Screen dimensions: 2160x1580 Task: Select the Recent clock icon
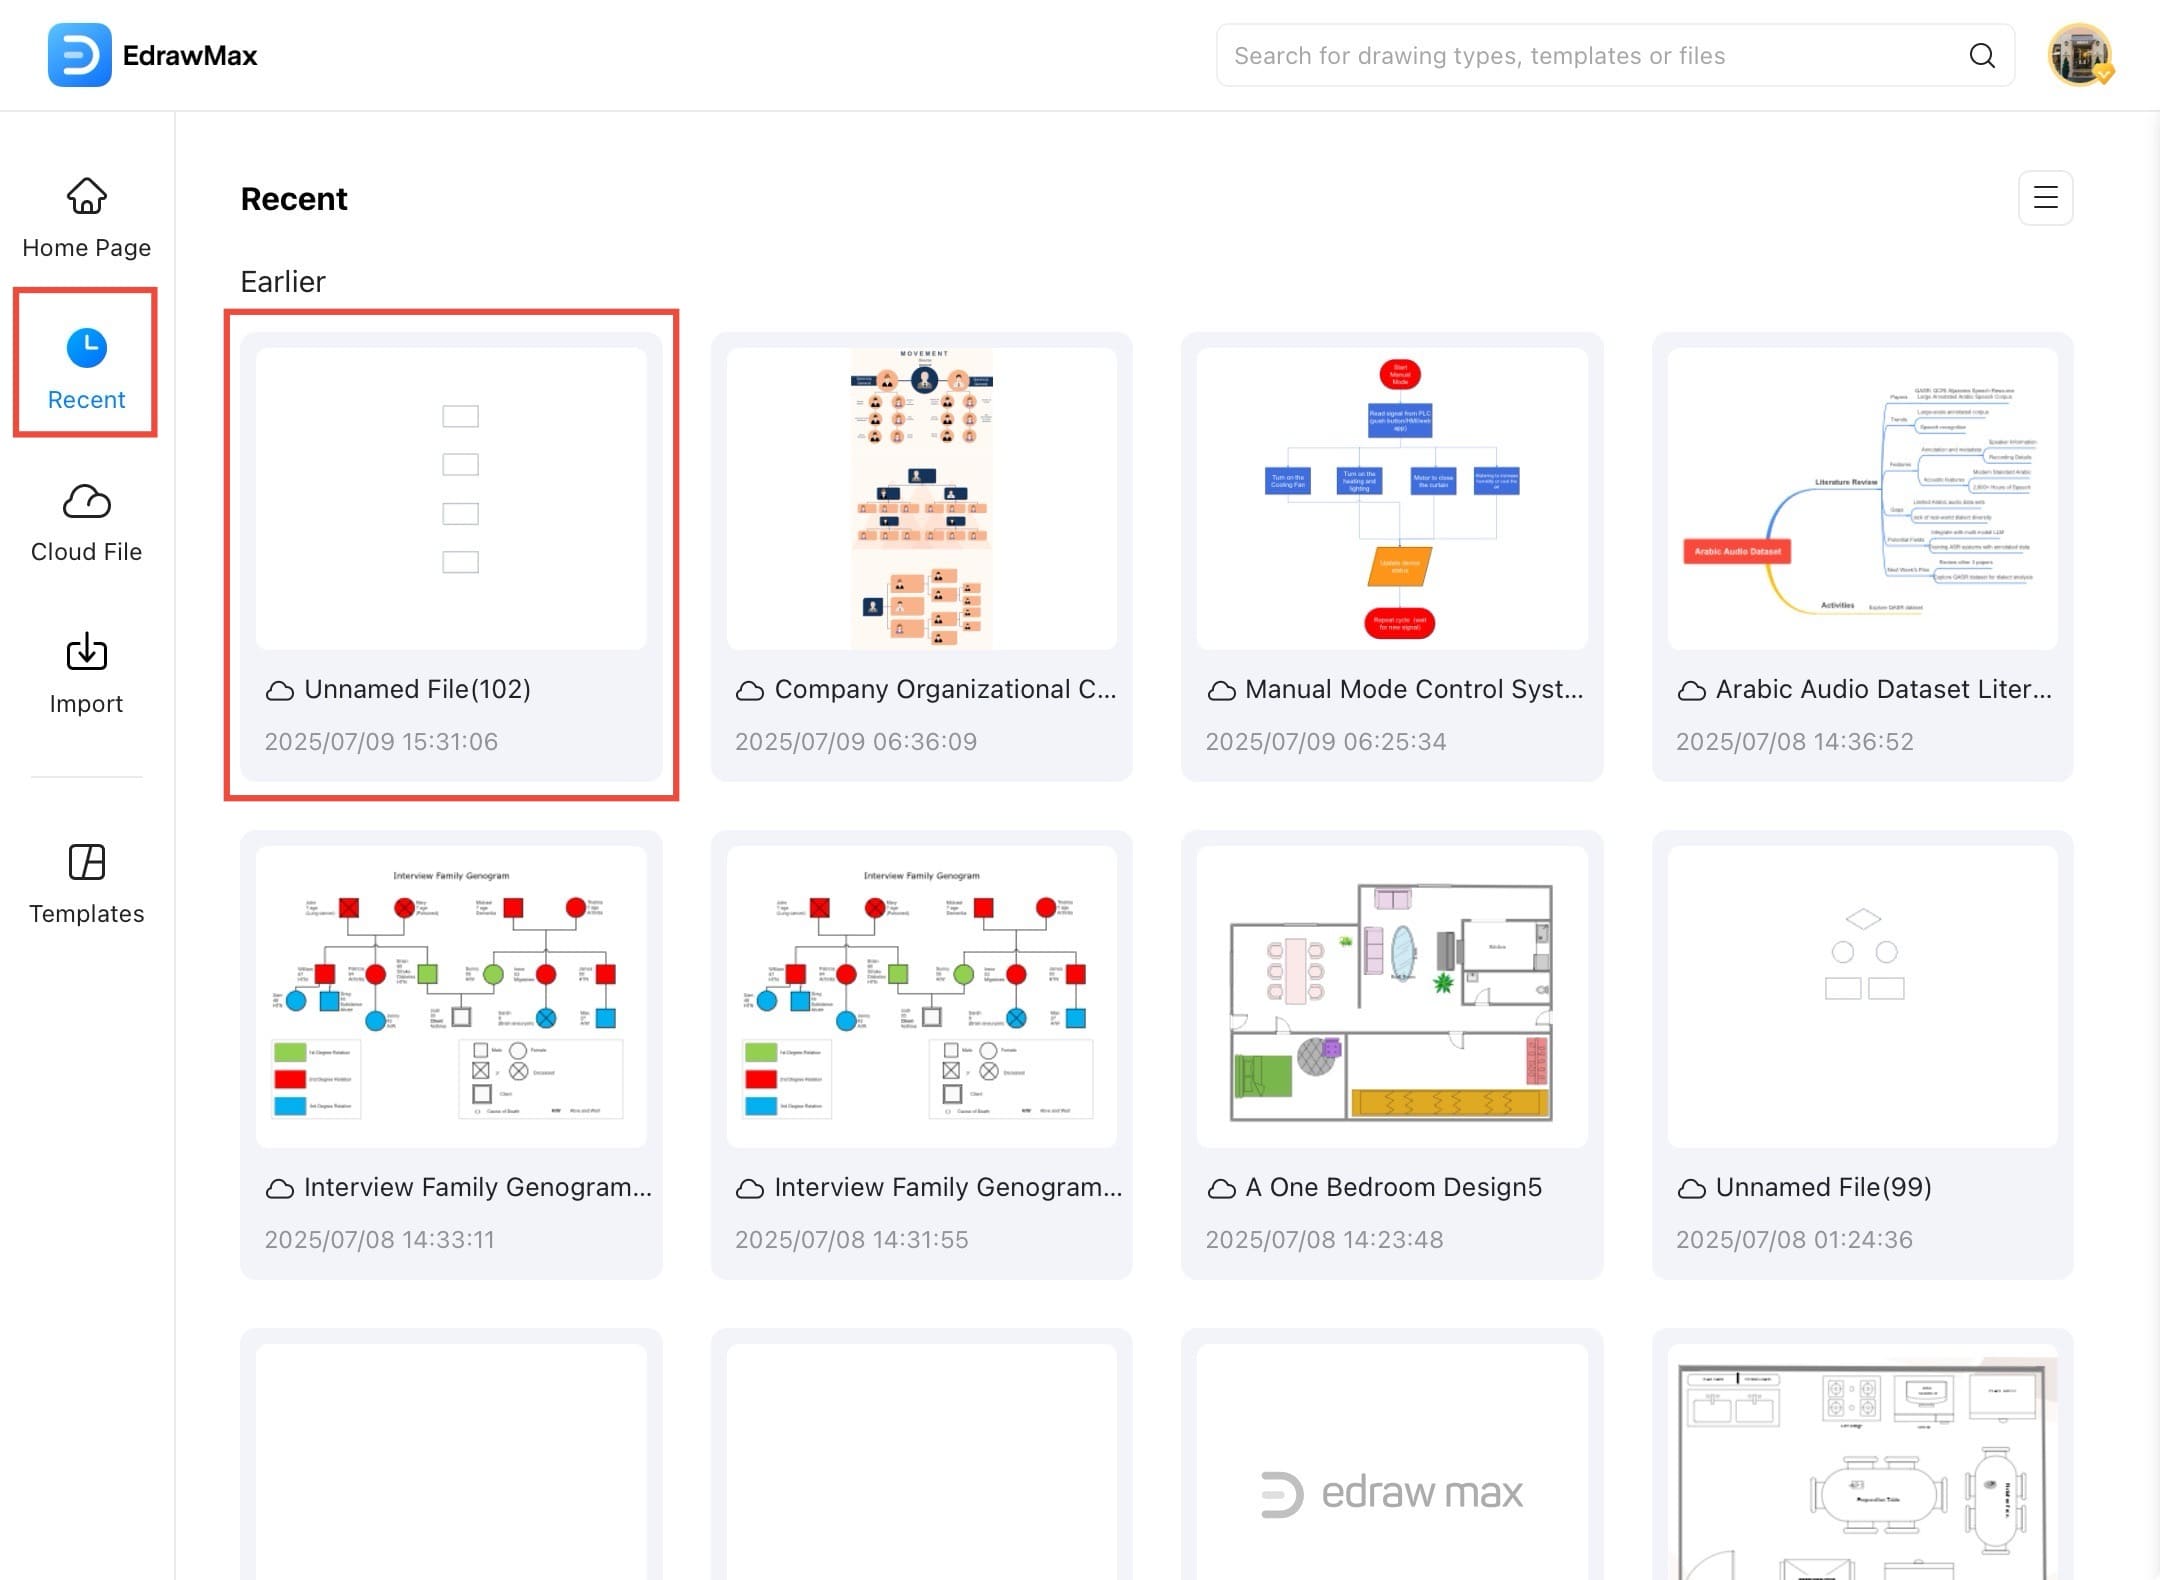[x=87, y=348]
